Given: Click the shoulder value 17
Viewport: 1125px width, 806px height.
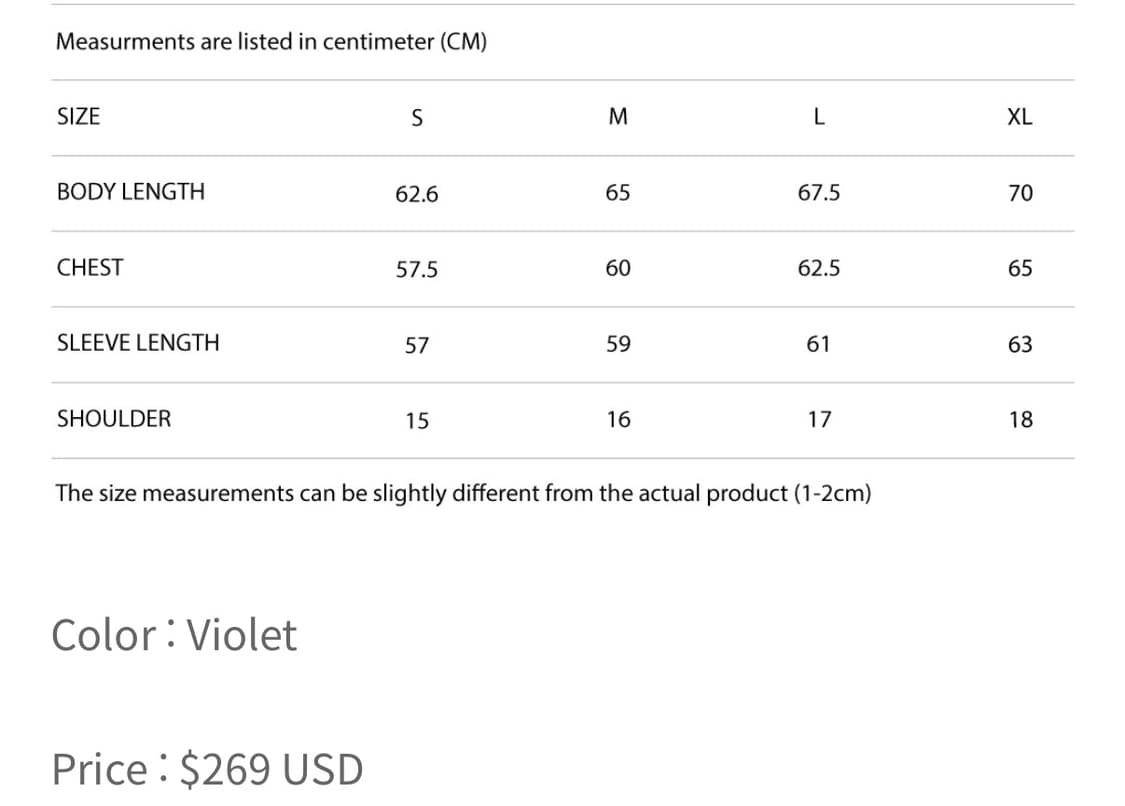Looking at the screenshot, I should (819, 420).
